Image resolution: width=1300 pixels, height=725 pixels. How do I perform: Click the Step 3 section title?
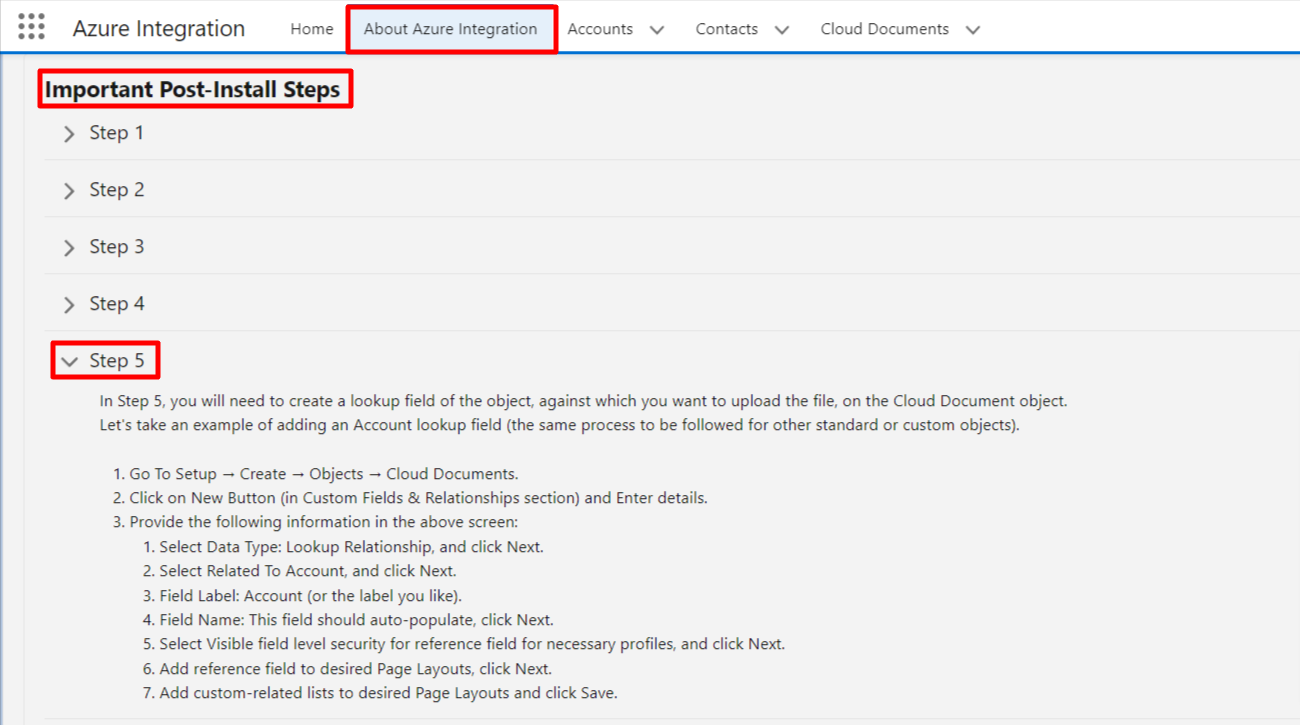click(x=117, y=247)
